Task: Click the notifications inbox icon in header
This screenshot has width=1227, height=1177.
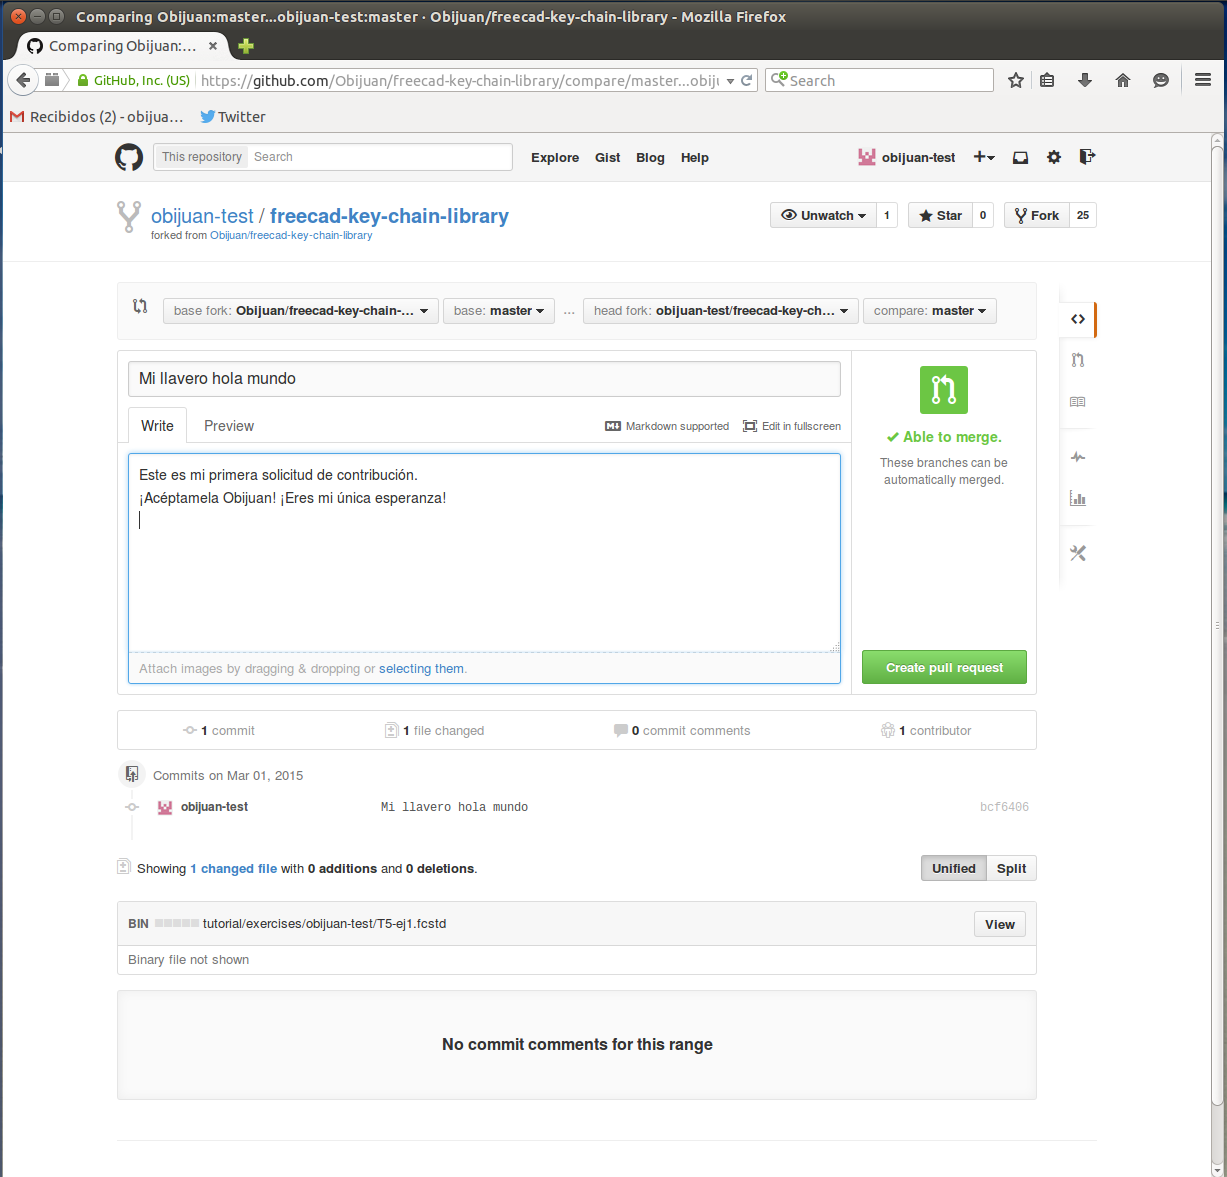Action: [1020, 157]
